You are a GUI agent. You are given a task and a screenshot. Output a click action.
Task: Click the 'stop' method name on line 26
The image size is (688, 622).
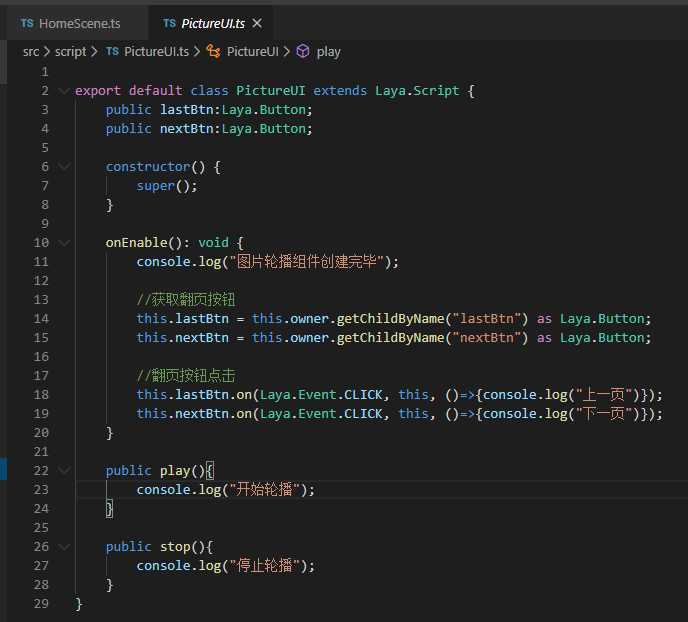click(175, 547)
